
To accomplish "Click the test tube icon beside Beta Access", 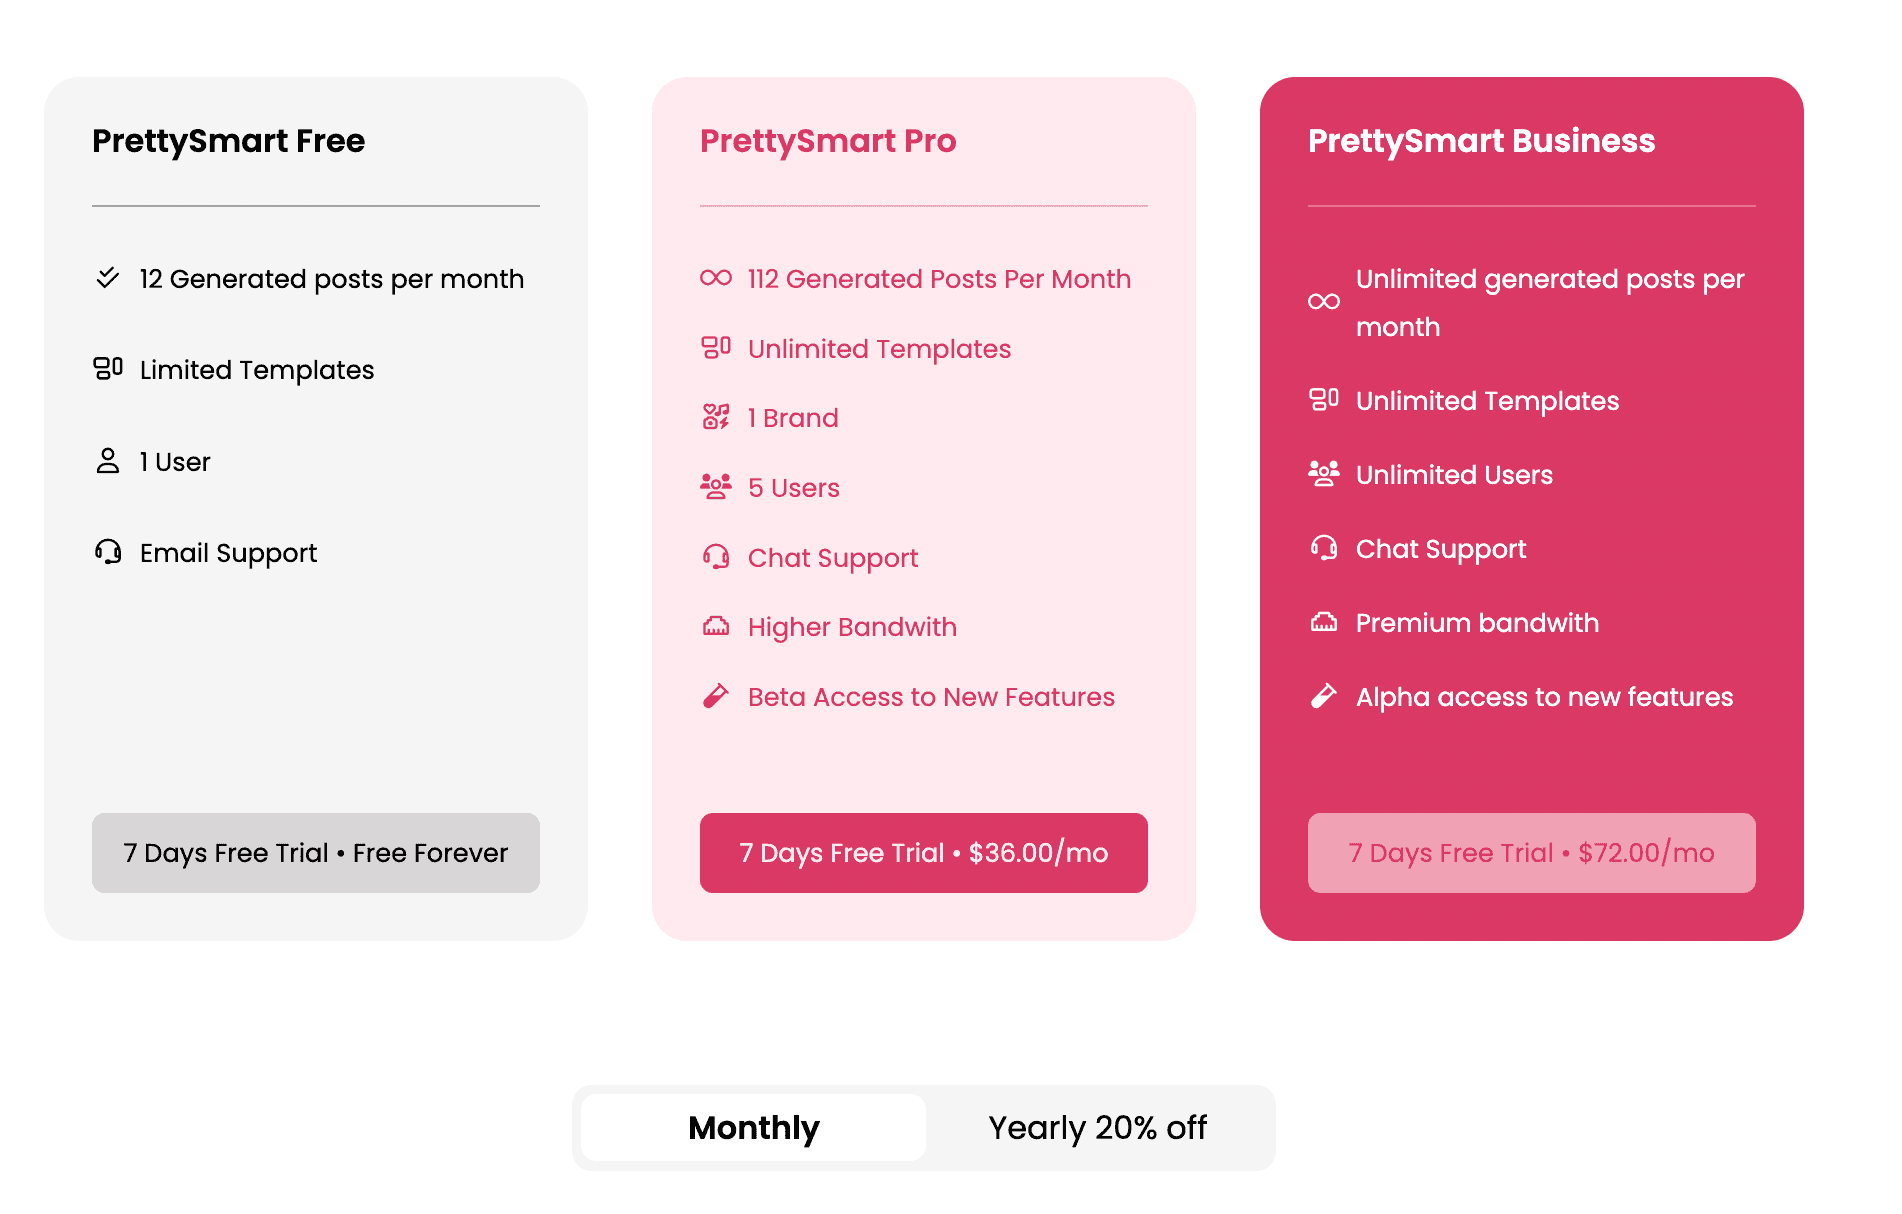I will [x=716, y=696].
